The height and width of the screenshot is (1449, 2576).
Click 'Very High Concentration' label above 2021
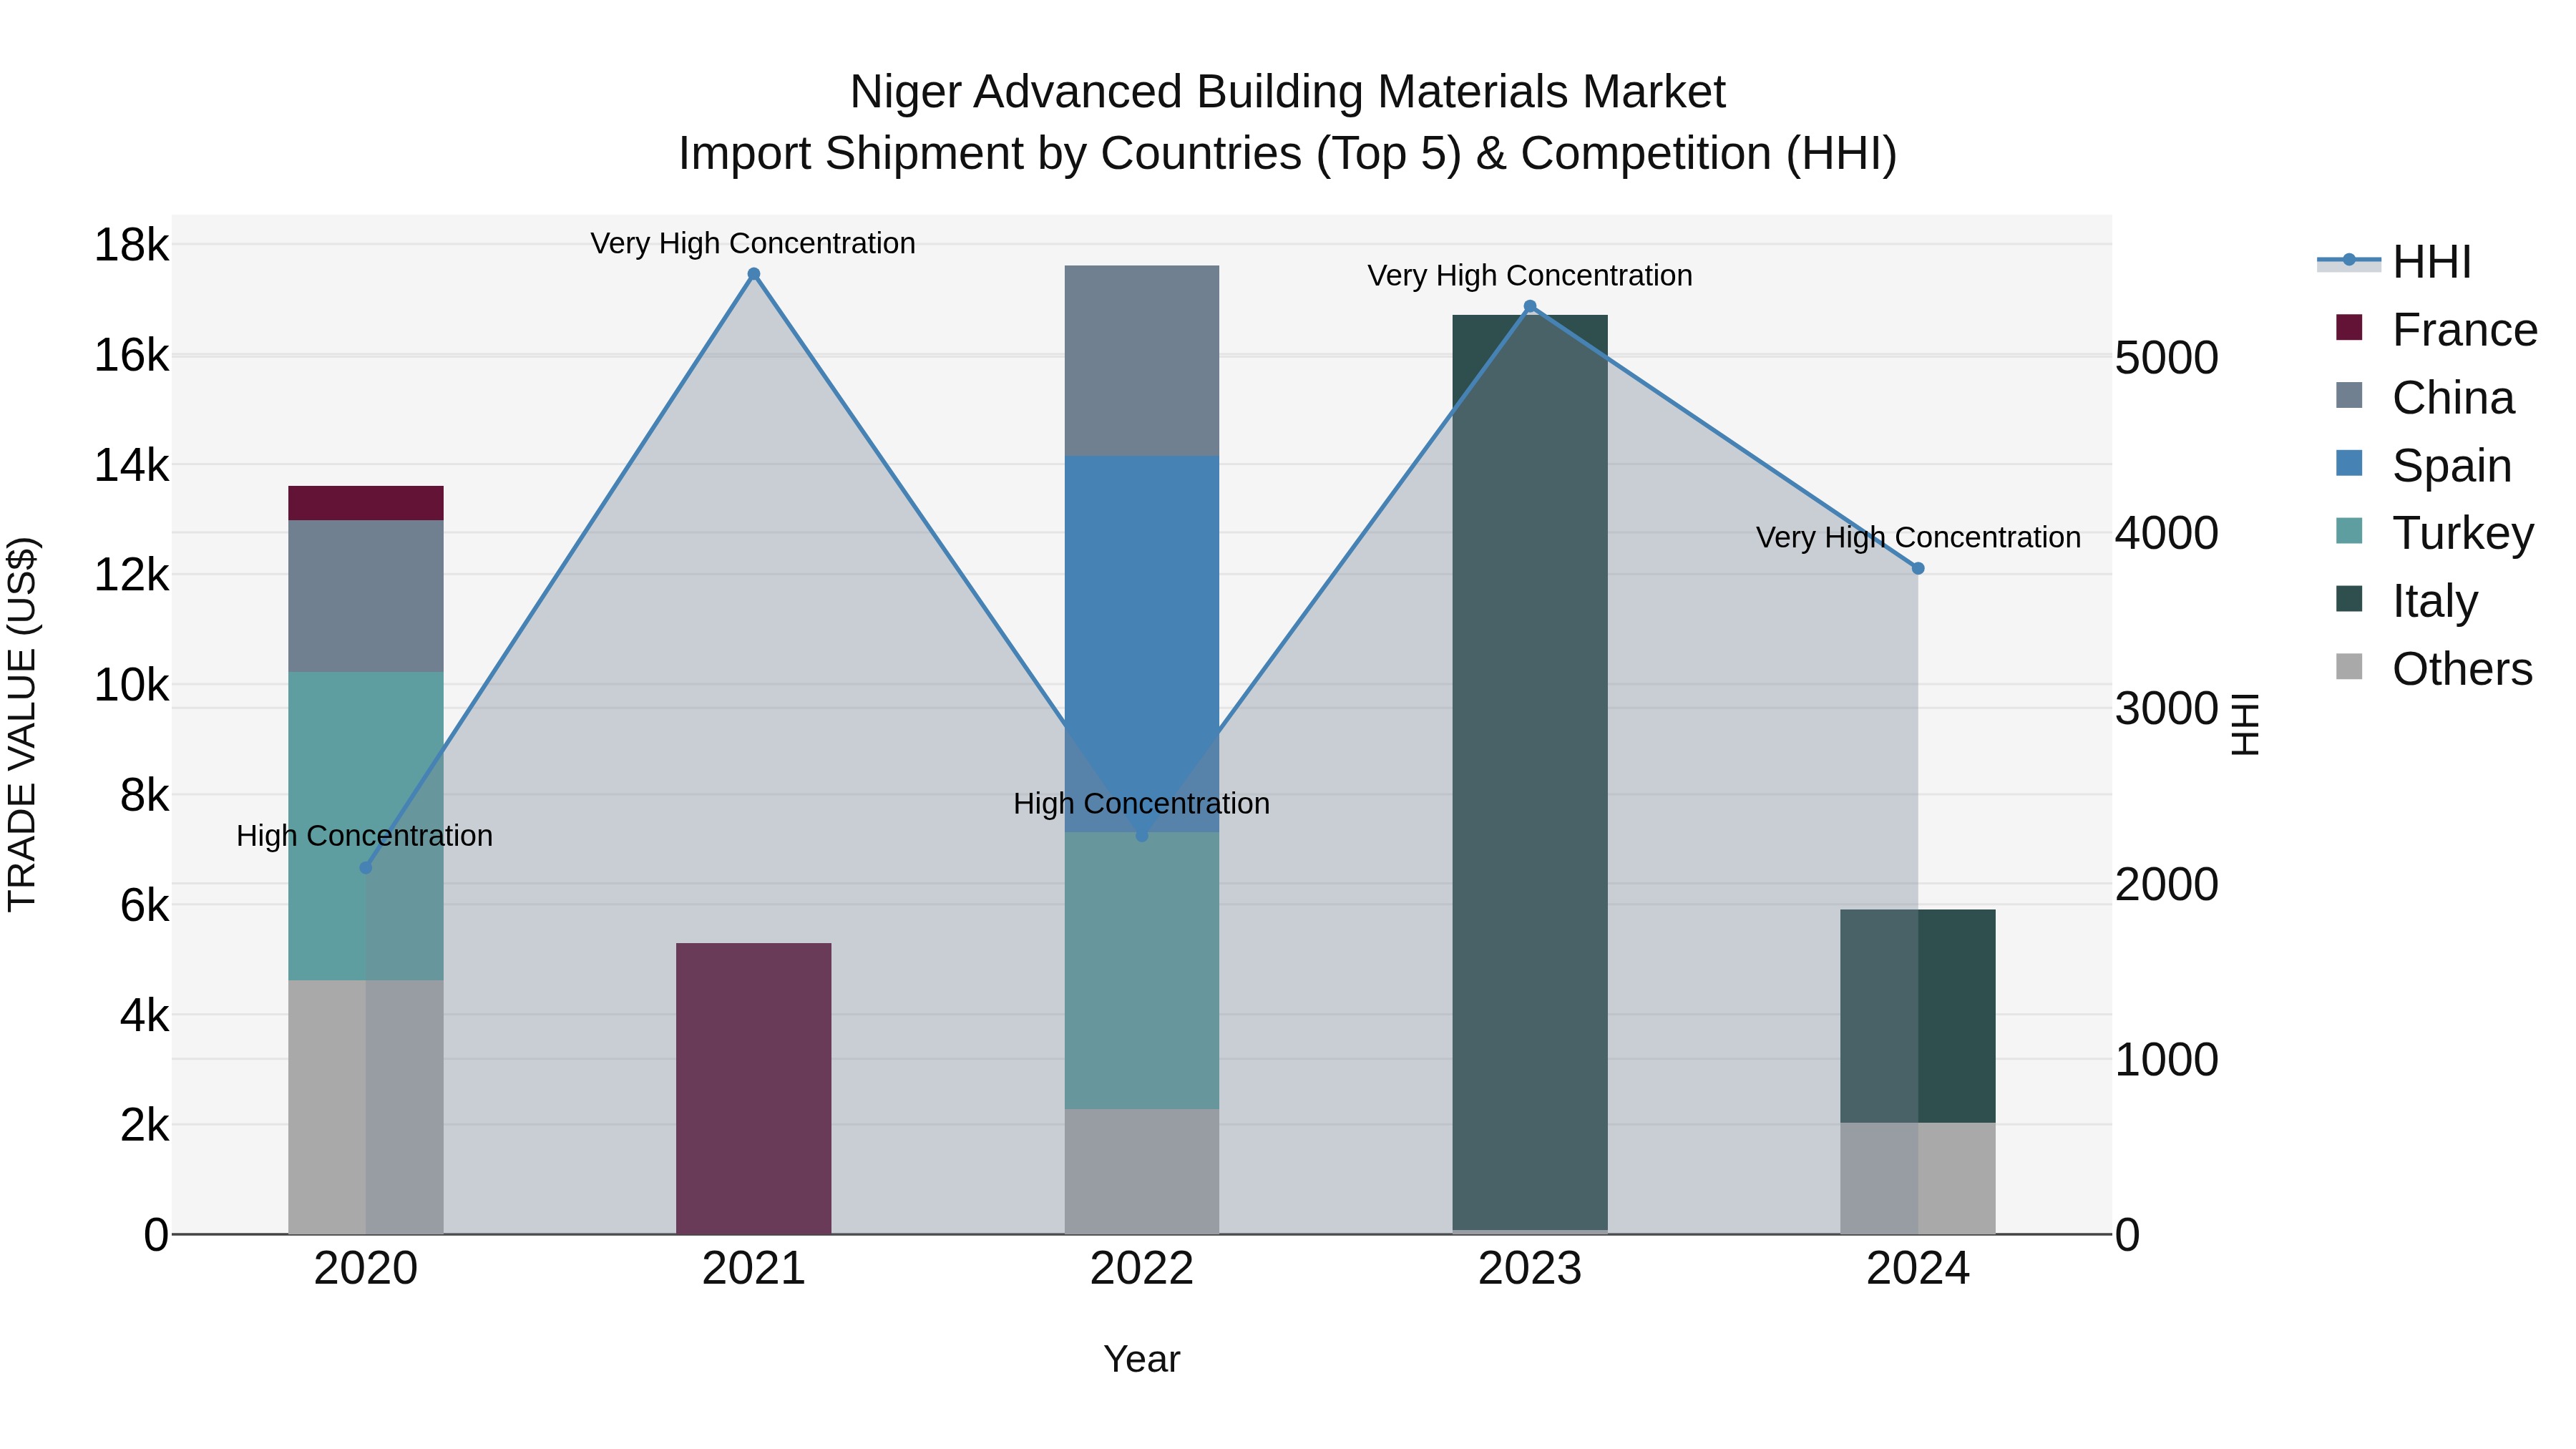click(x=753, y=243)
